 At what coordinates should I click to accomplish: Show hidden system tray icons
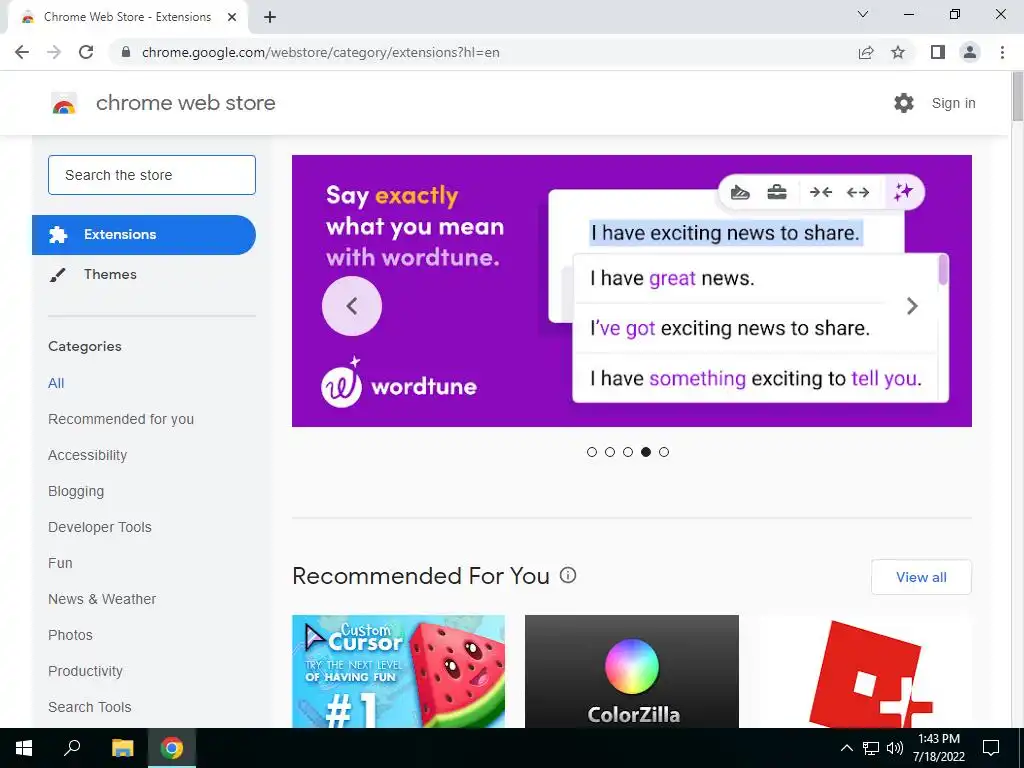tap(846, 748)
